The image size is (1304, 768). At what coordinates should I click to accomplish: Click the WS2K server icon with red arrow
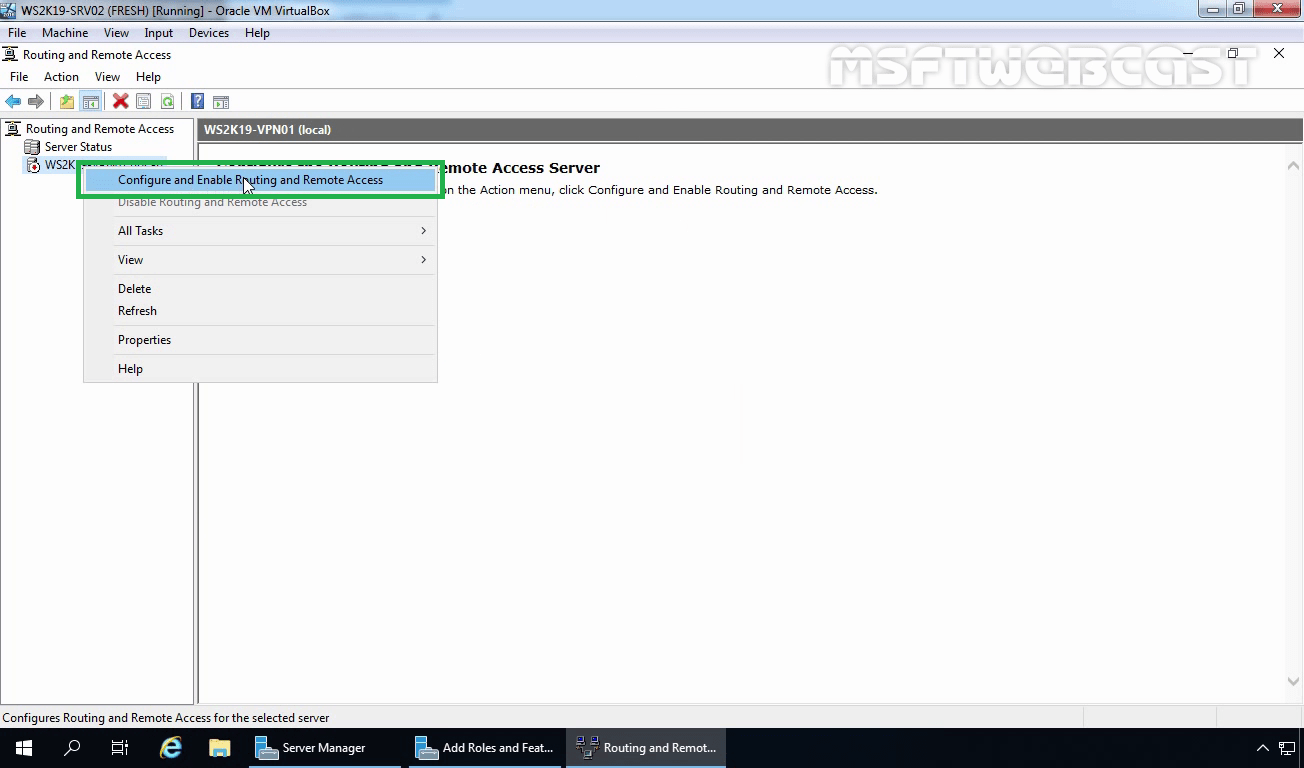click(32, 165)
